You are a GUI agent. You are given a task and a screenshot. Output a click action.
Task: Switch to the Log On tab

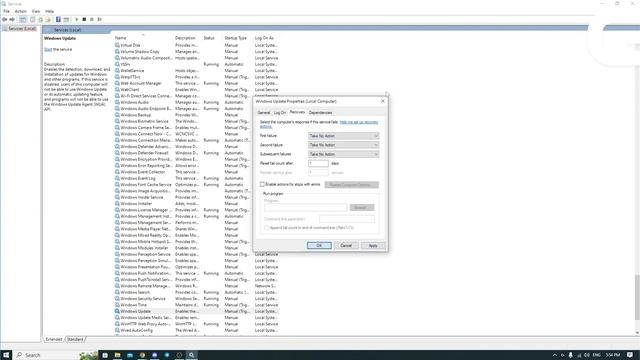[x=280, y=113]
